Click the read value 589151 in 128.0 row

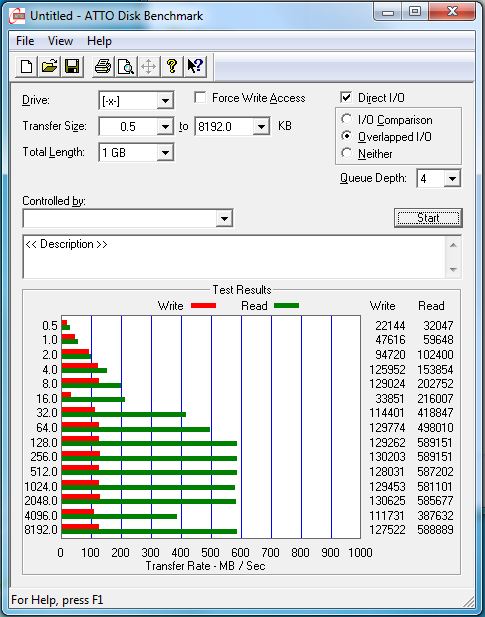tap(435, 443)
